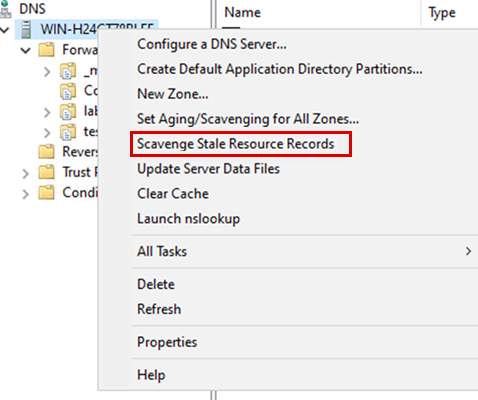
Task: Open server Properties from context menu
Action: pos(167,342)
